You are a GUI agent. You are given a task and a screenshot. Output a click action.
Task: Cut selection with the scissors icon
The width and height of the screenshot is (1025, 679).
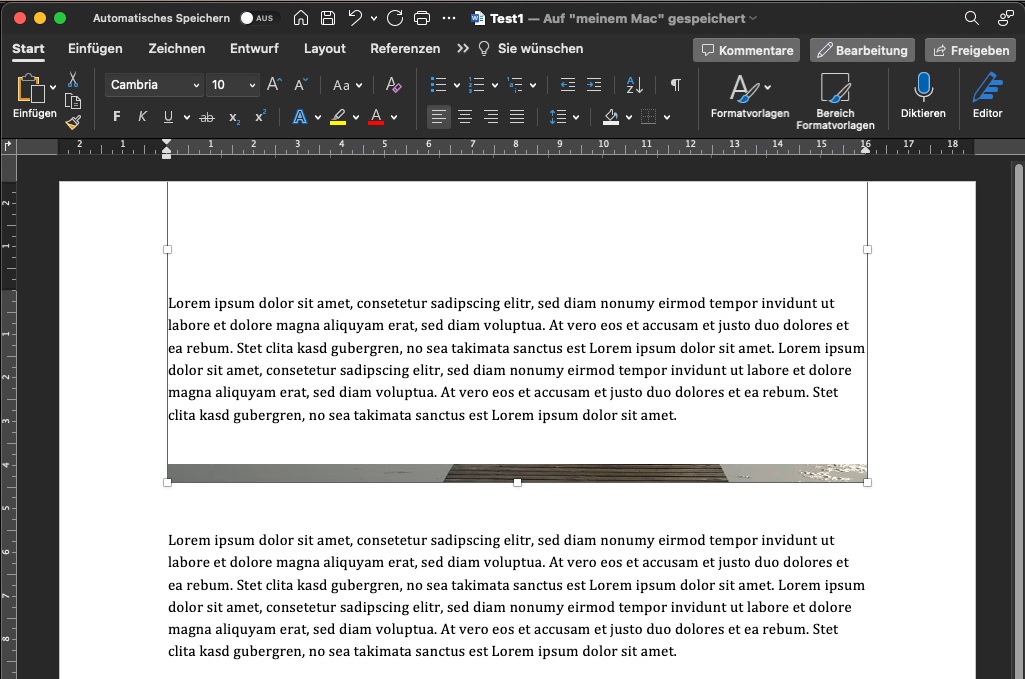tap(73, 80)
